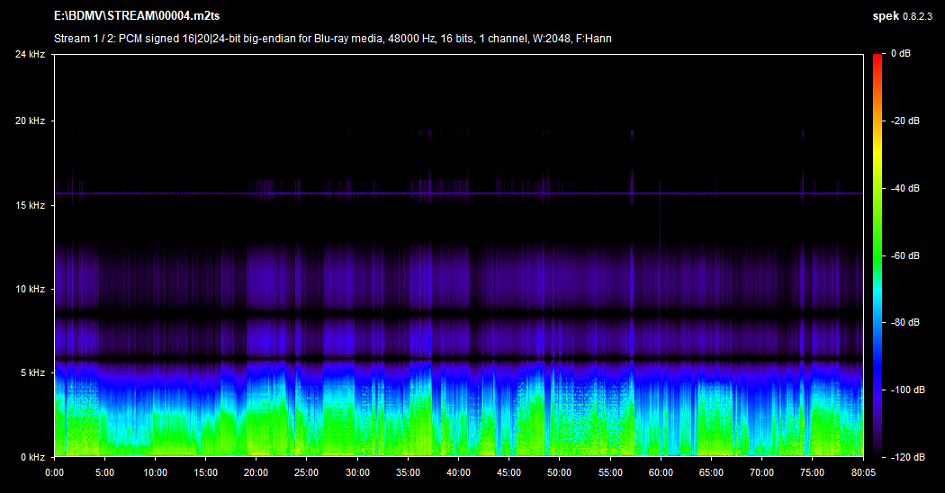Image resolution: width=945 pixels, height=493 pixels.
Task: Click the 0 kHz frequency axis label
Action: (31, 456)
